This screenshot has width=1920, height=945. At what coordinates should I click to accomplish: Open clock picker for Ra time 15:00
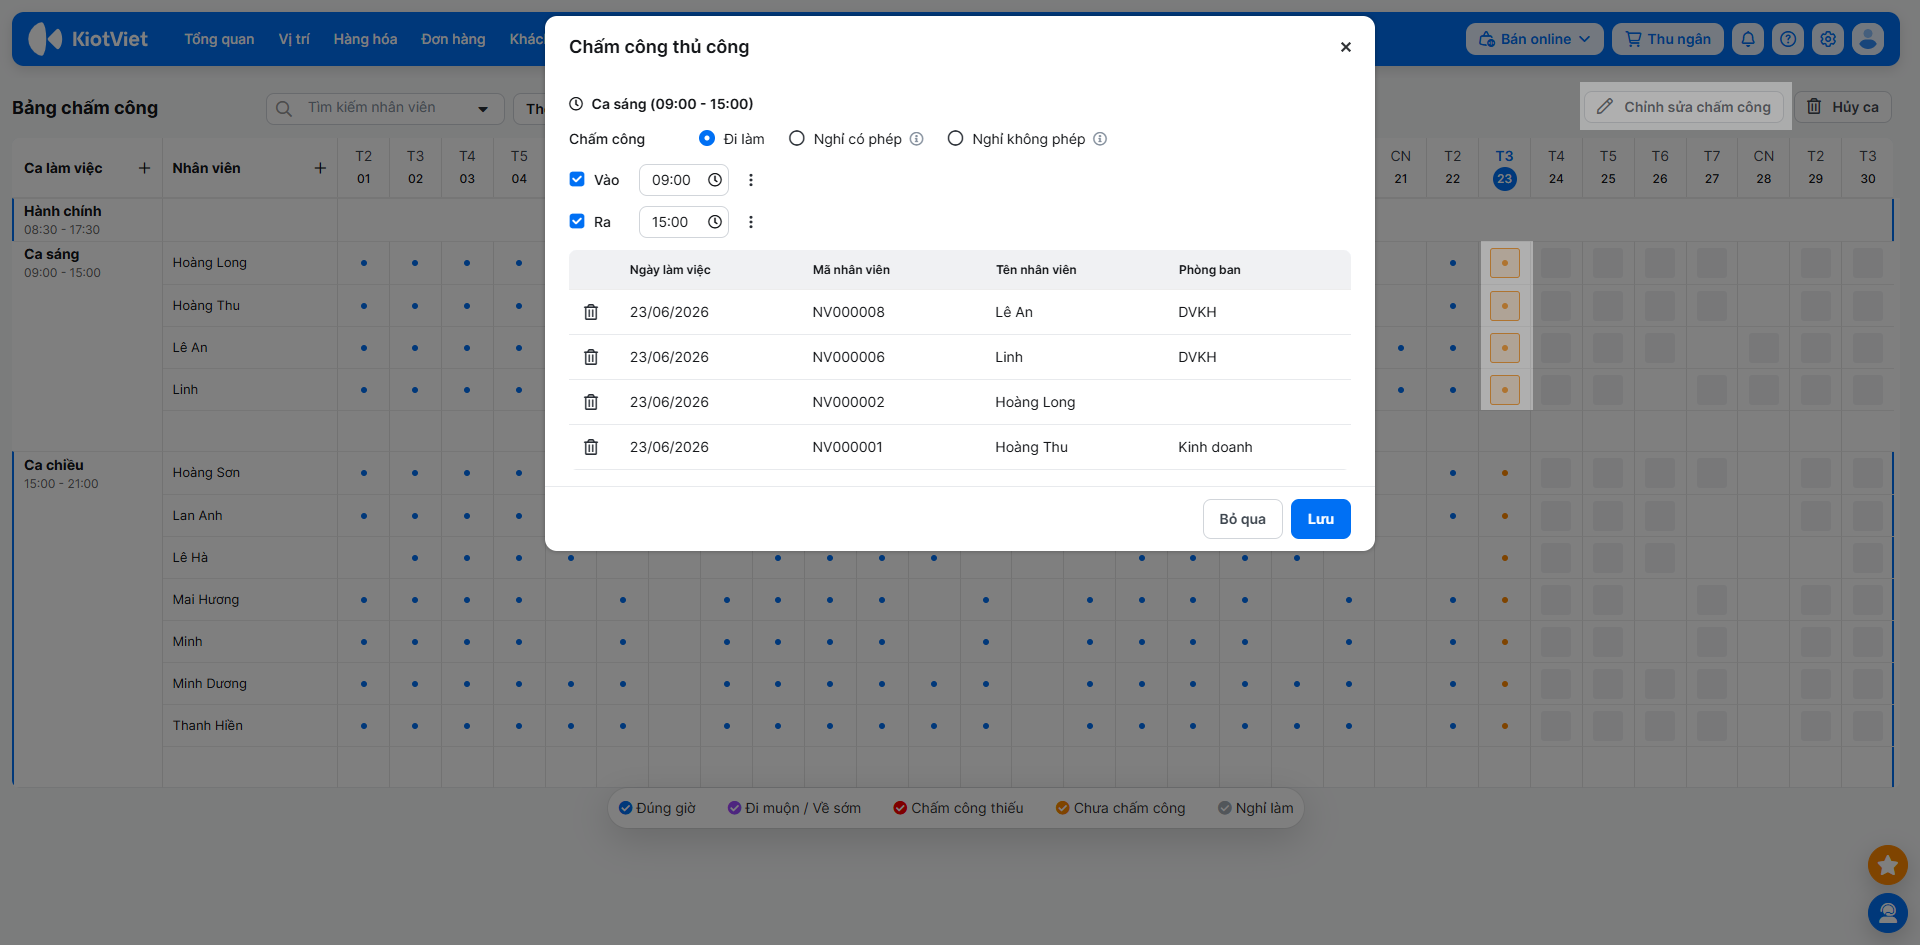(x=715, y=222)
